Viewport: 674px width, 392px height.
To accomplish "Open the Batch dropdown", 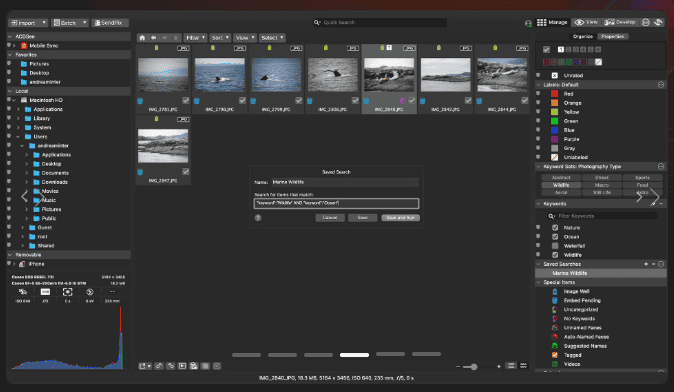I will pos(70,23).
